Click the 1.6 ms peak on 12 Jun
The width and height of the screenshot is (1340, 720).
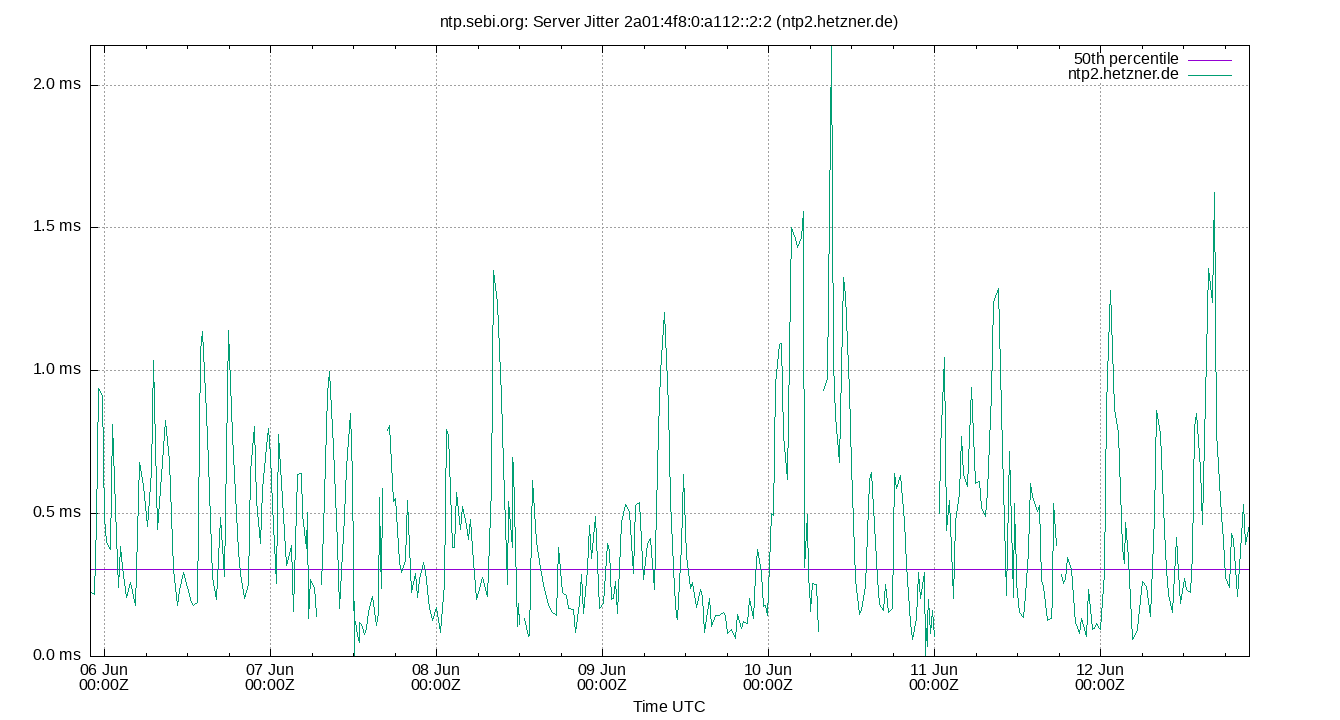tap(1214, 194)
